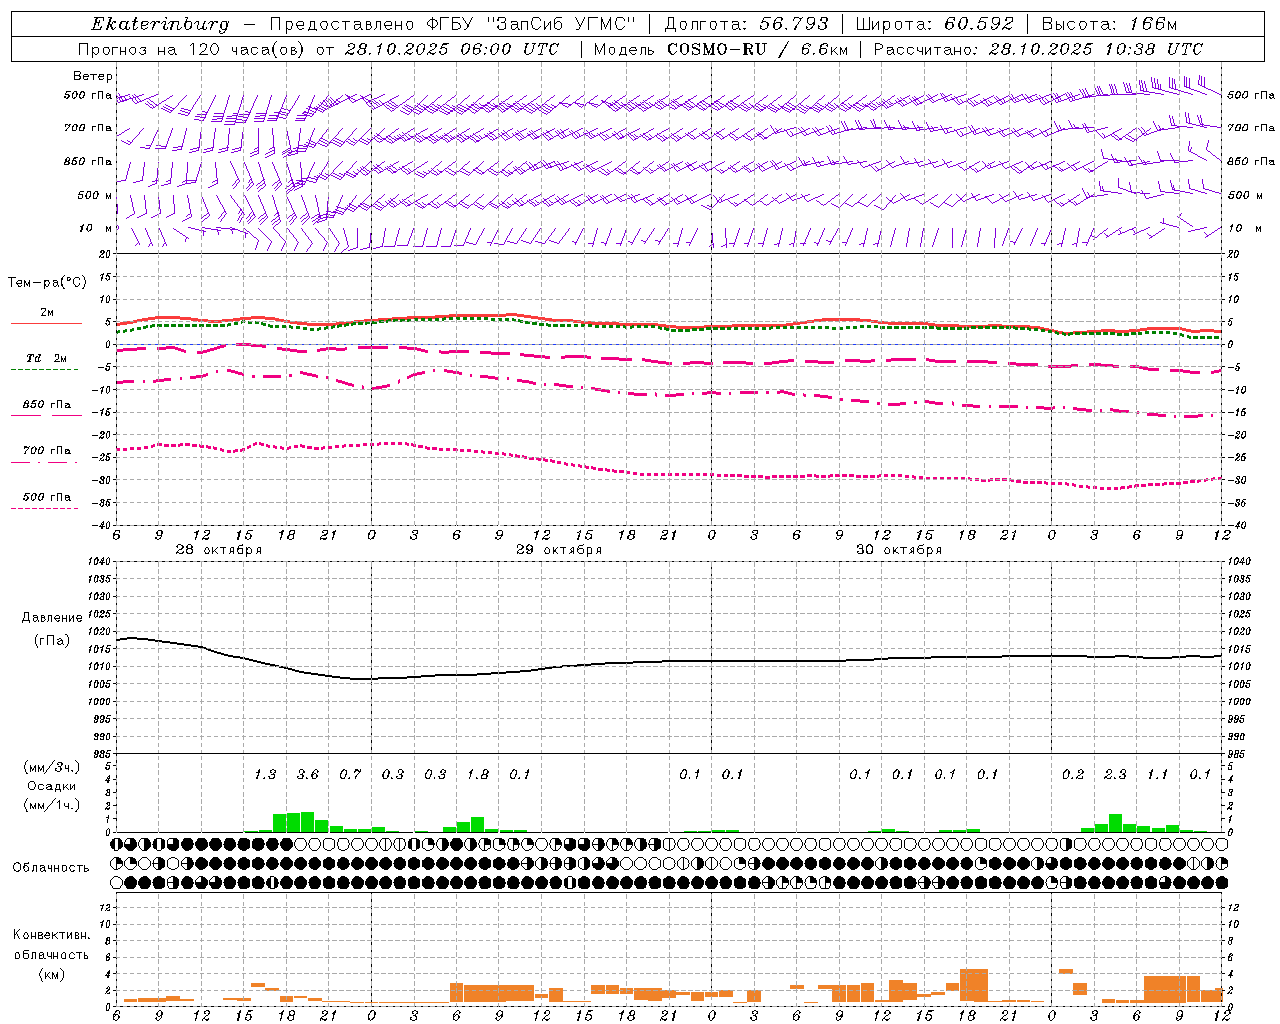
Task: Click the (мм/1ч.) precipitation unit label
Action: pyautogui.click(x=51, y=805)
